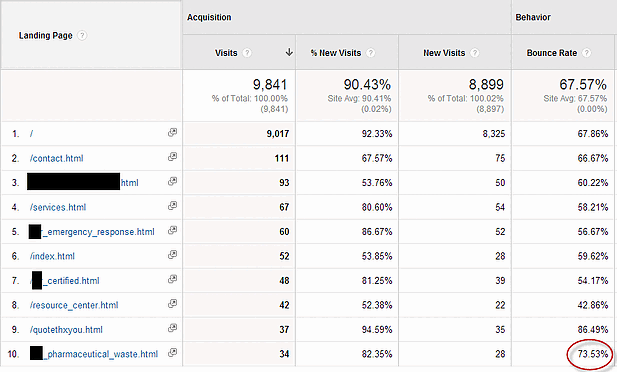
Task: Toggle the Visits sort descending arrow
Action: coord(289,52)
